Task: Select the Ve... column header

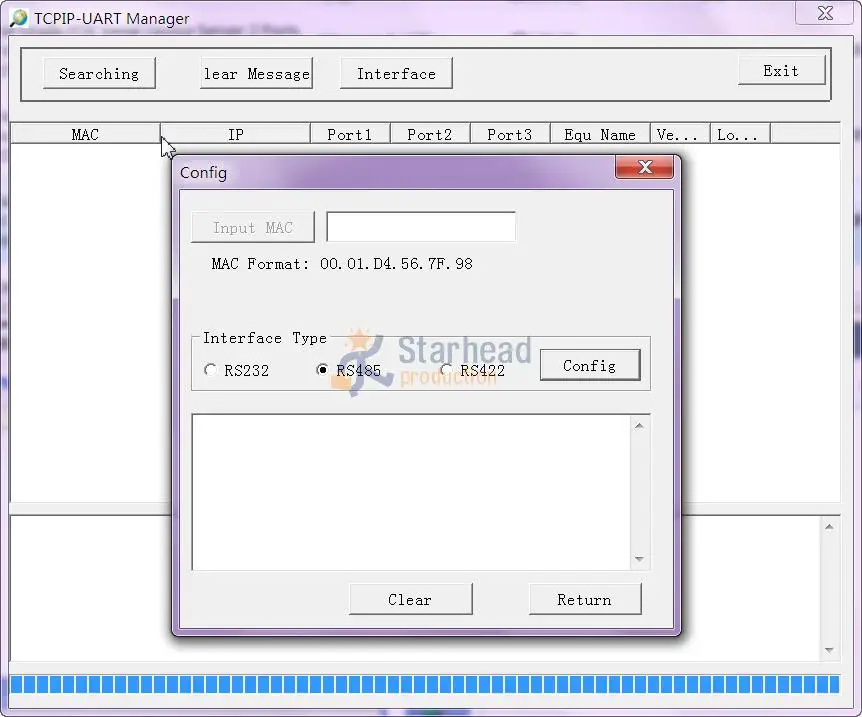Action: click(x=681, y=134)
